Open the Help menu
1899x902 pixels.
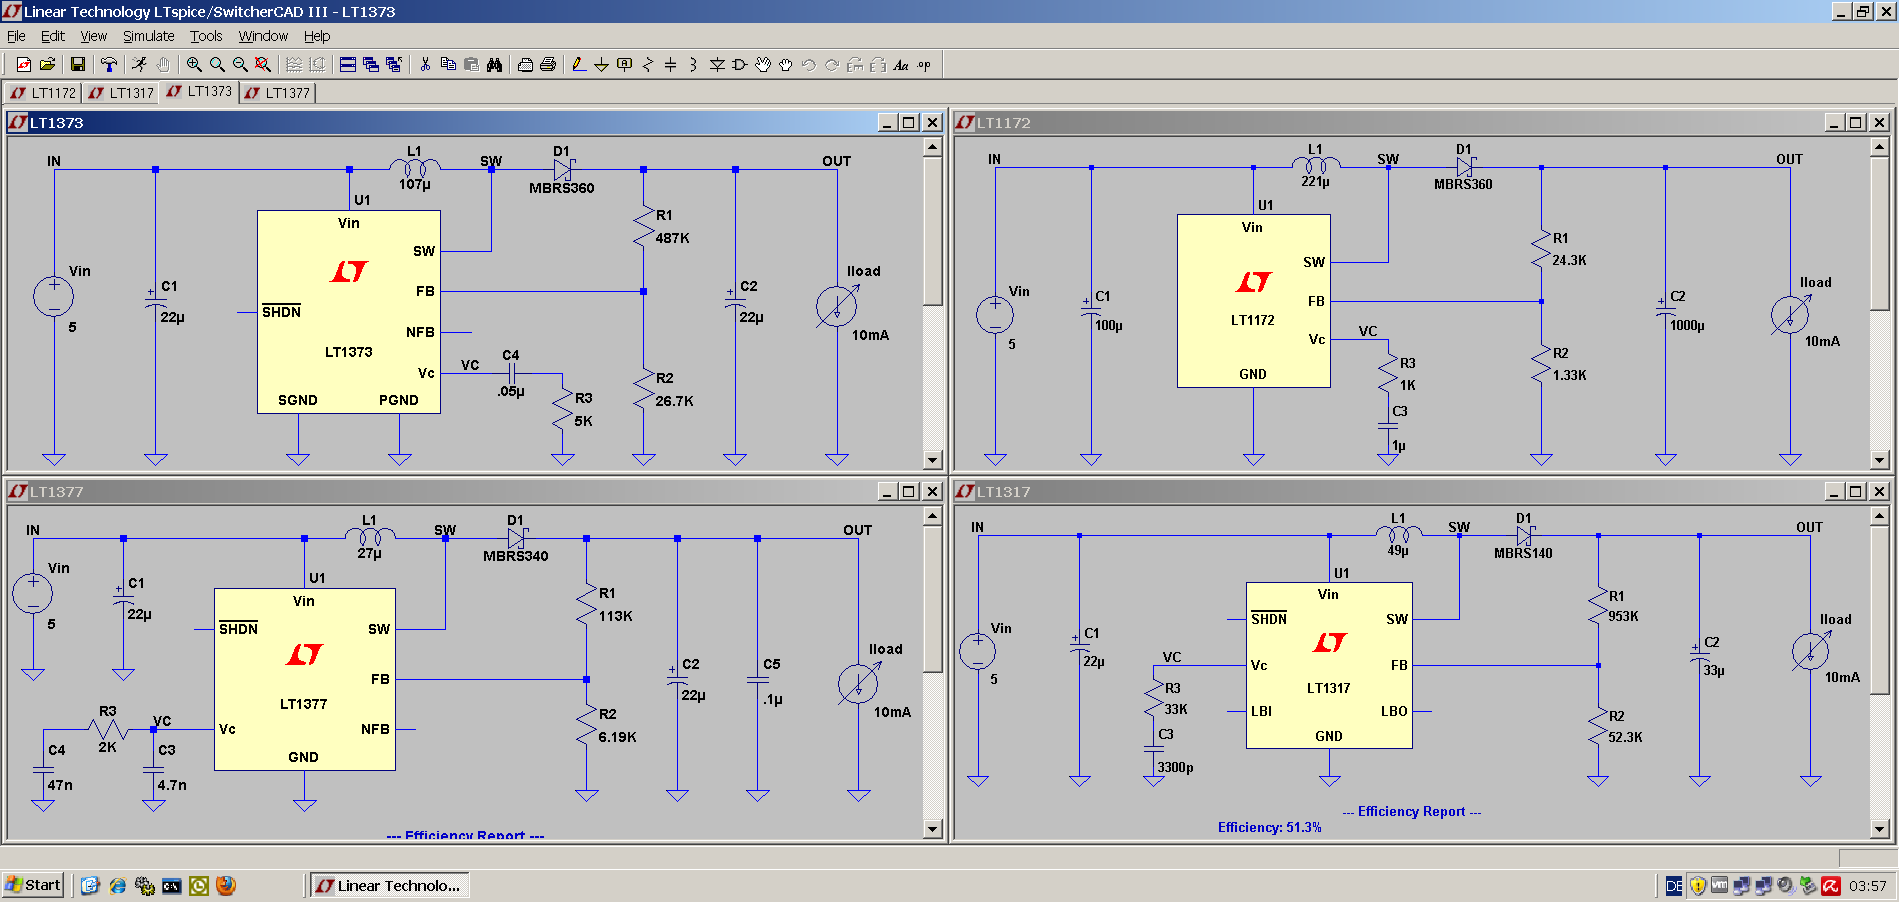(x=317, y=36)
